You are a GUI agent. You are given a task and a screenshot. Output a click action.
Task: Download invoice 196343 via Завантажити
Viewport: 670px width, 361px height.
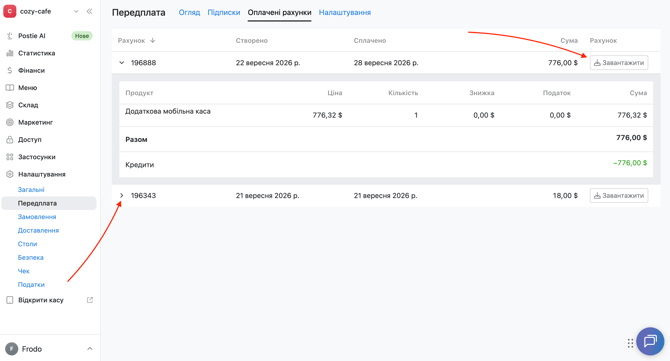(x=619, y=196)
